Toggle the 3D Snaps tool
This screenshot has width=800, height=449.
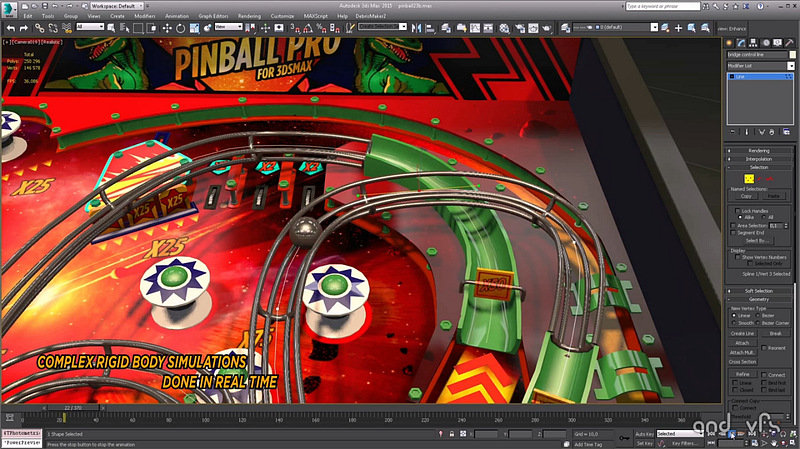[295, 28]
